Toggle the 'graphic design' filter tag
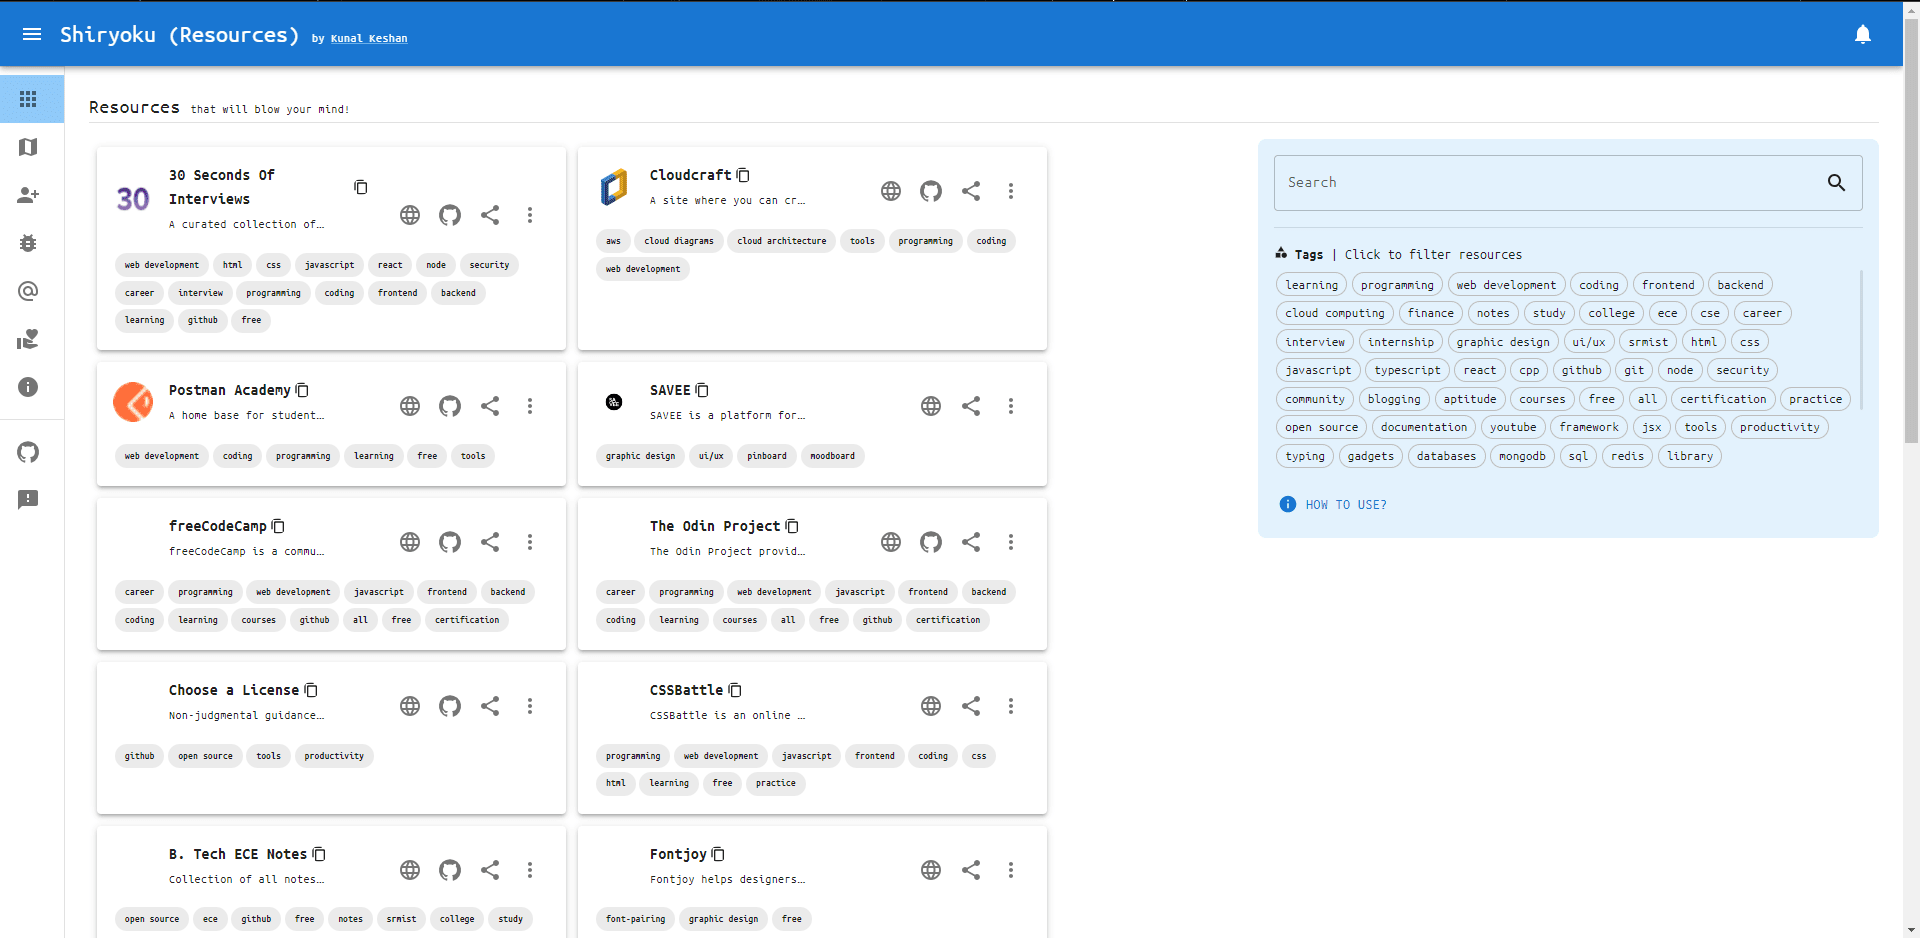 [1502, 342]
